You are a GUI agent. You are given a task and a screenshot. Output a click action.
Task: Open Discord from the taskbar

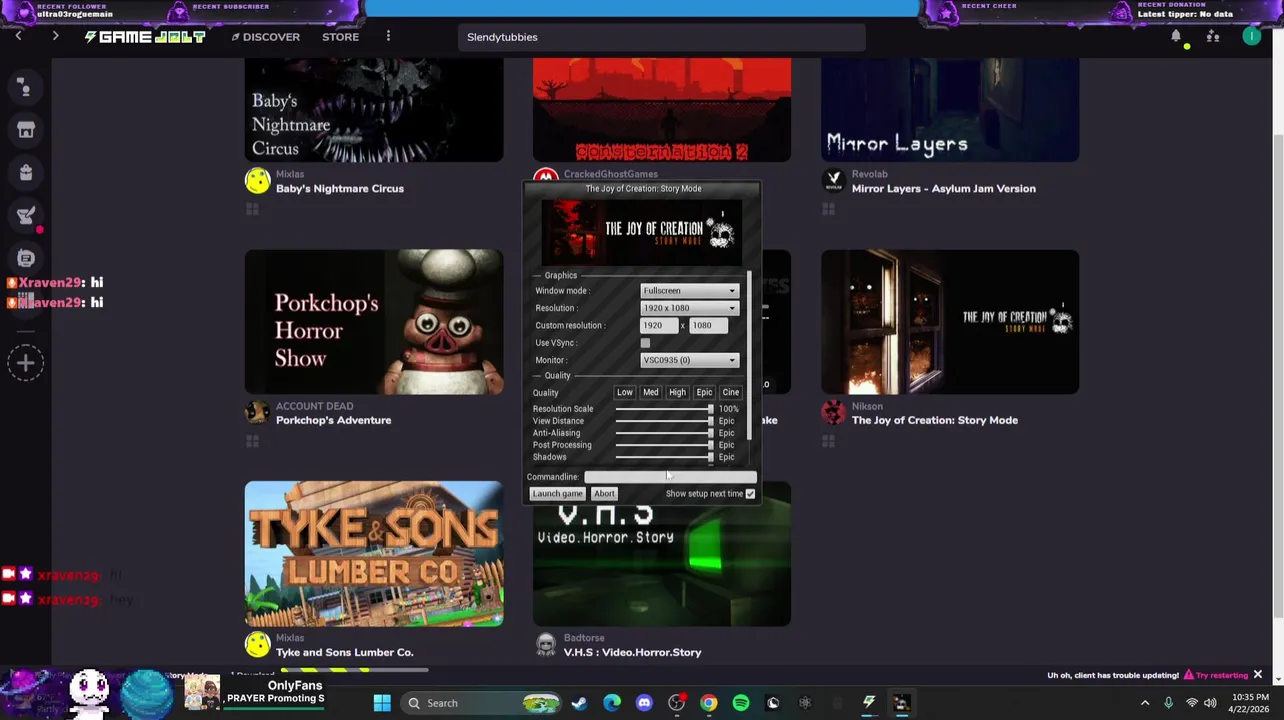click(644, 703)
